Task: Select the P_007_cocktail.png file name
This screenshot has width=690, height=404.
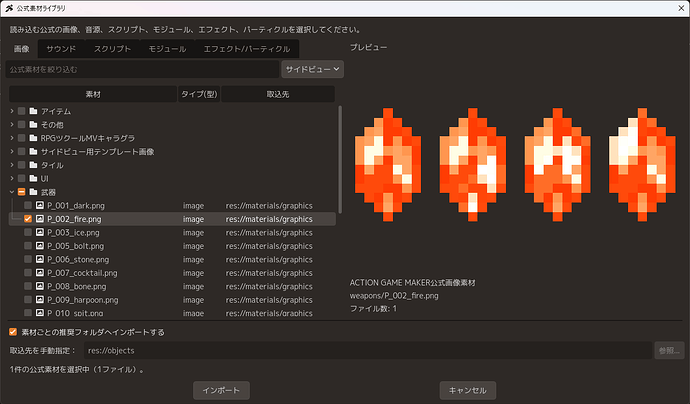Action: click(x=82, y=273)
